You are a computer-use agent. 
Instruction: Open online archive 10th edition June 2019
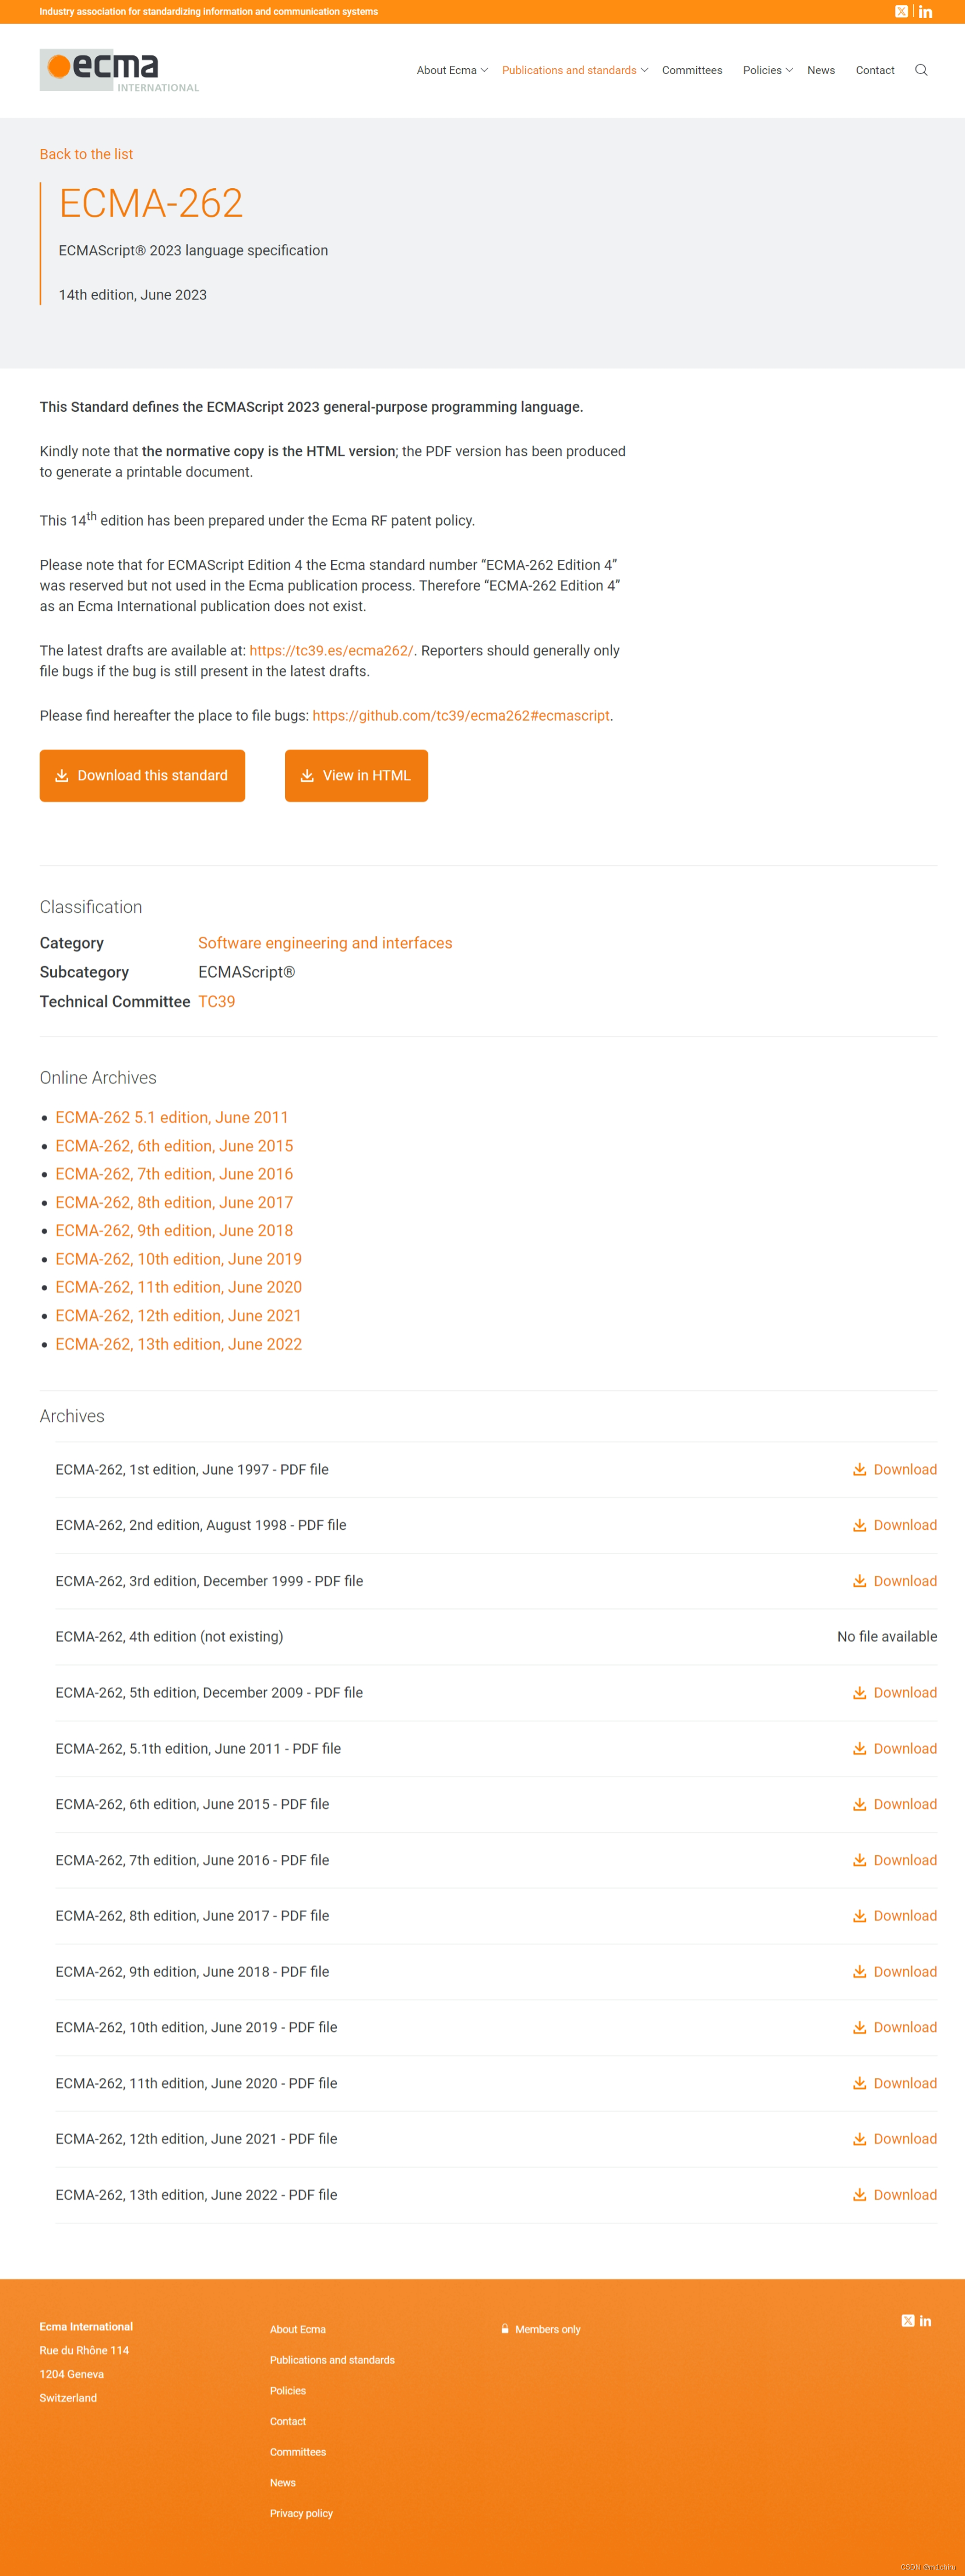[x=178, y=1259]
